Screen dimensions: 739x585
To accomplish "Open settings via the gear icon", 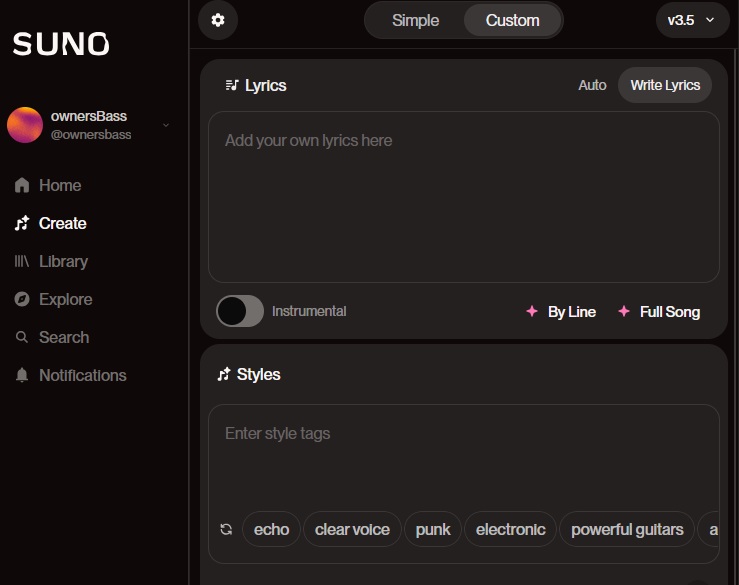I will click(218, 20).
